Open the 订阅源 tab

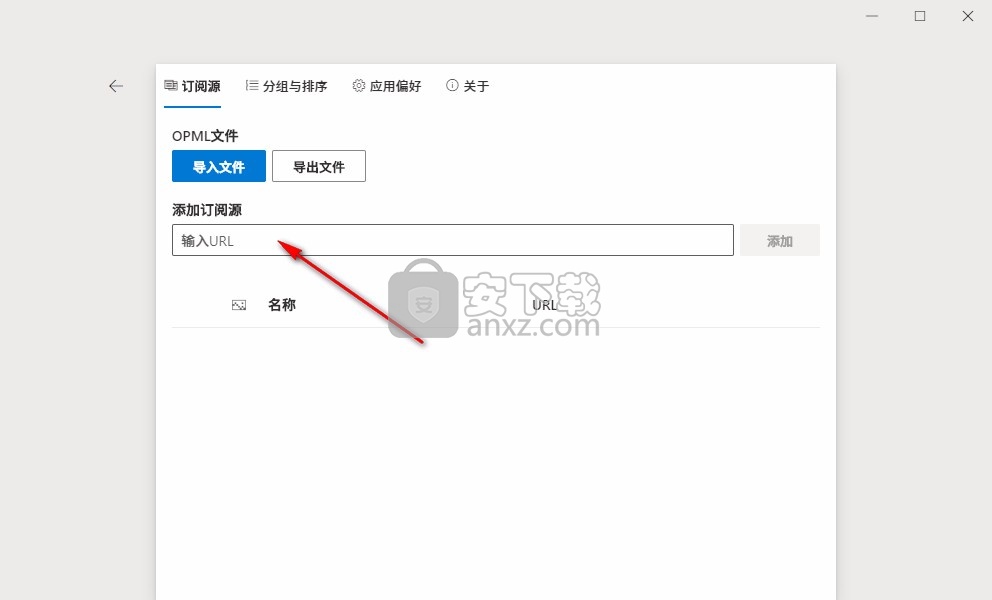click(192, 86)
